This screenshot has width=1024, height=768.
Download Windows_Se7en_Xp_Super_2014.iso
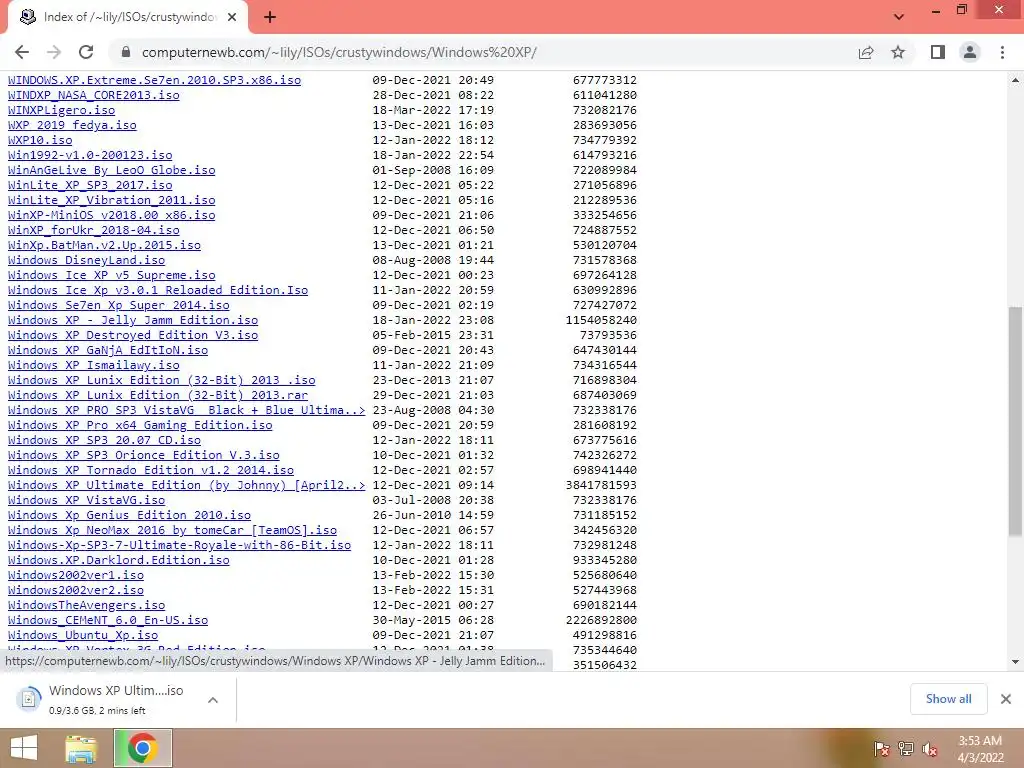click(x=118, y=305)
